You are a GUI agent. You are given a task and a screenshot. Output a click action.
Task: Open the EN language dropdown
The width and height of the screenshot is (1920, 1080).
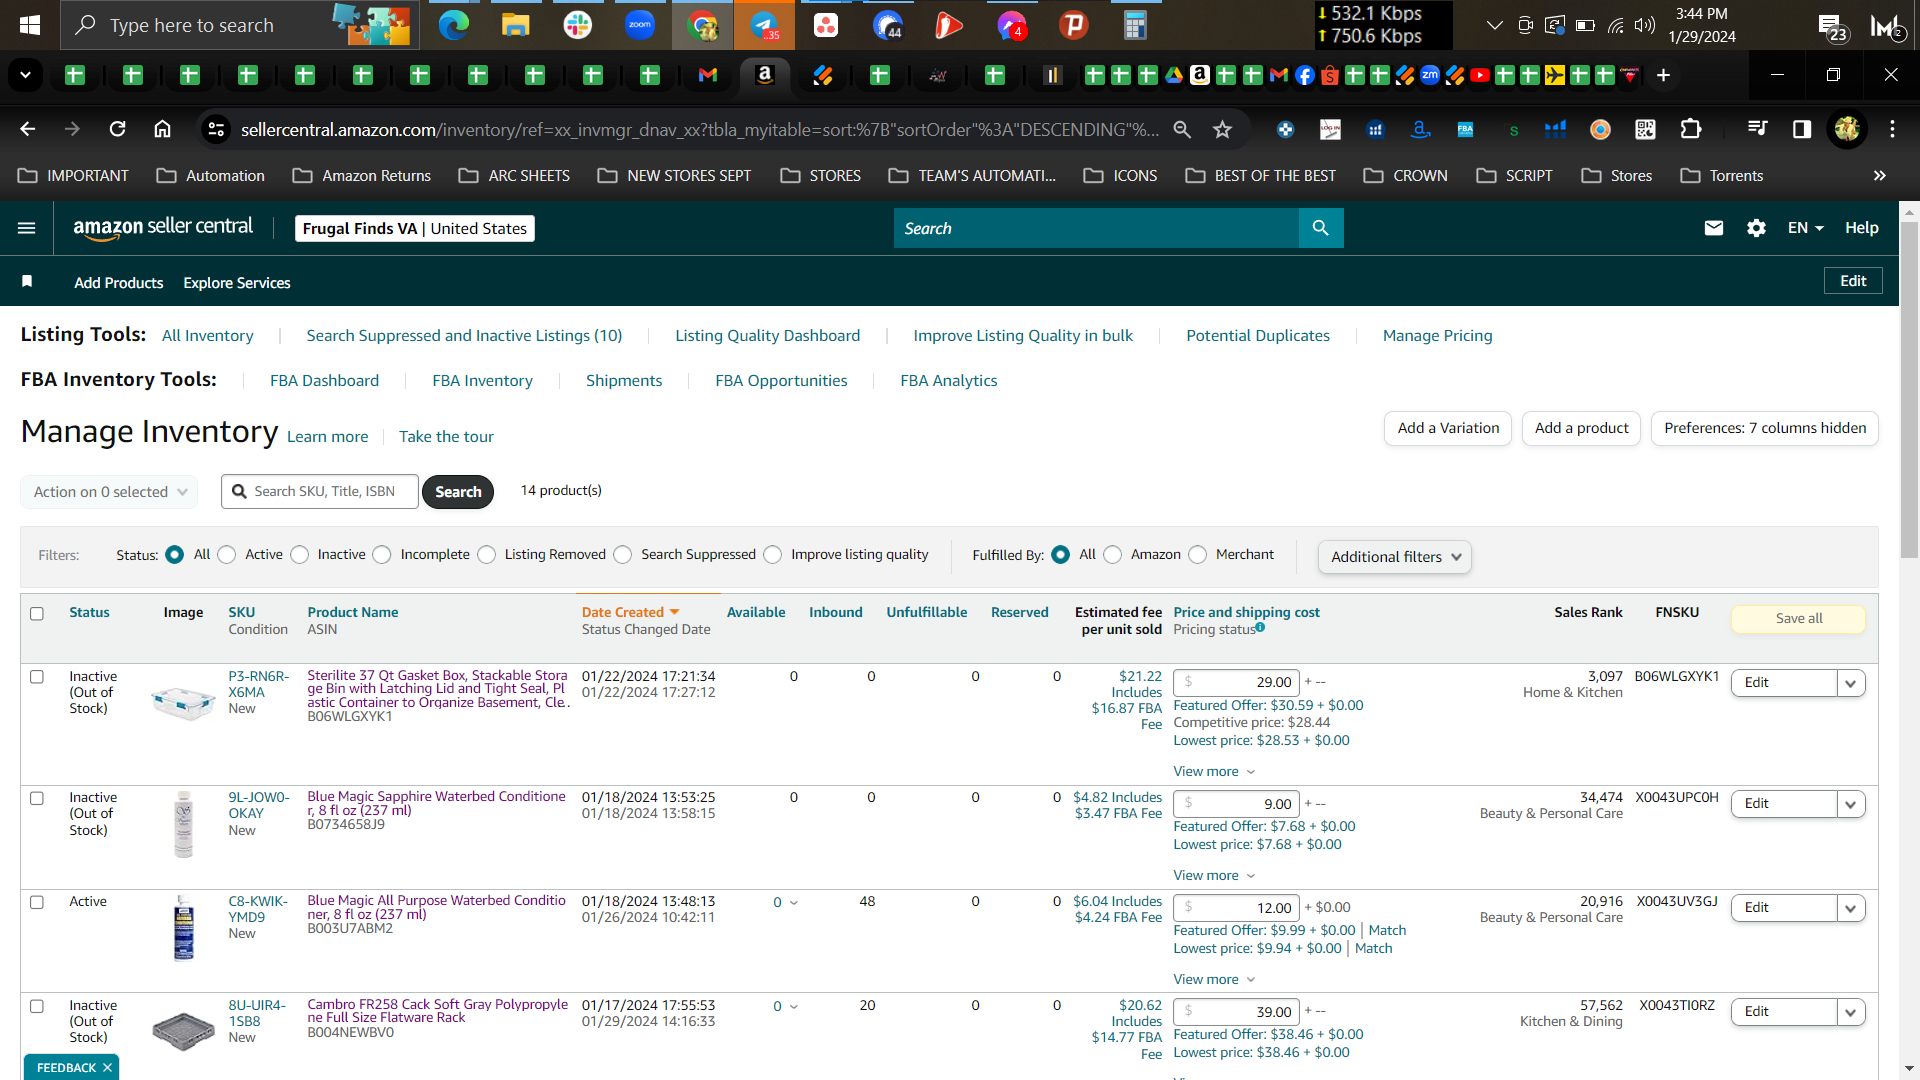(1806, 228)
